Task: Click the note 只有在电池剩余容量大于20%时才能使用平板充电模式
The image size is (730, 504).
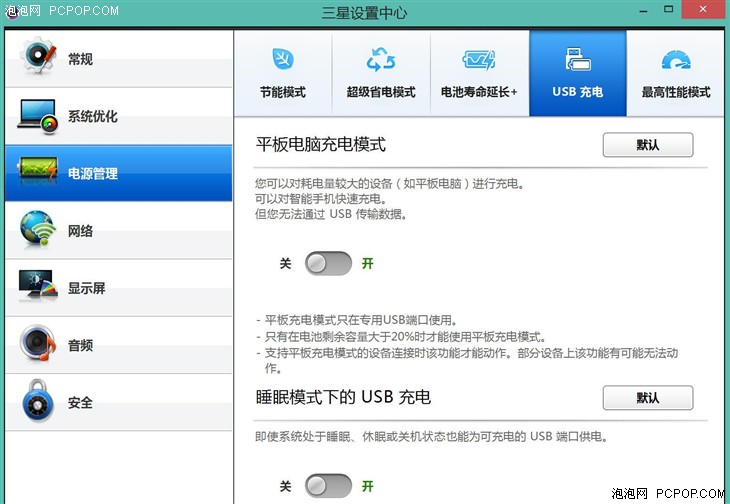Action: tap(405, 336)
